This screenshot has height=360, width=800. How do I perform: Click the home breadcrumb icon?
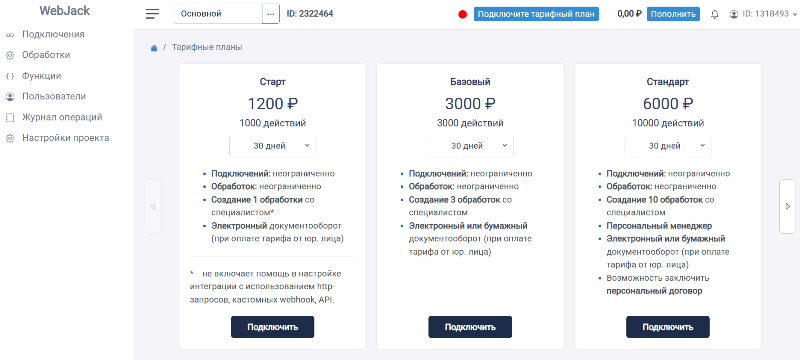154,47
